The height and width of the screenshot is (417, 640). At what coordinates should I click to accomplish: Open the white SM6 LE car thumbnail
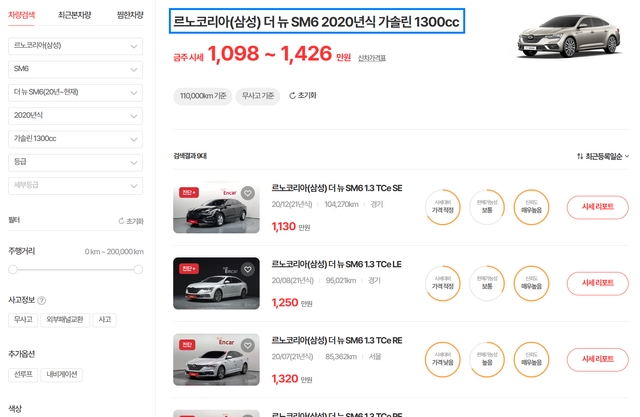(x=216, y=283)
